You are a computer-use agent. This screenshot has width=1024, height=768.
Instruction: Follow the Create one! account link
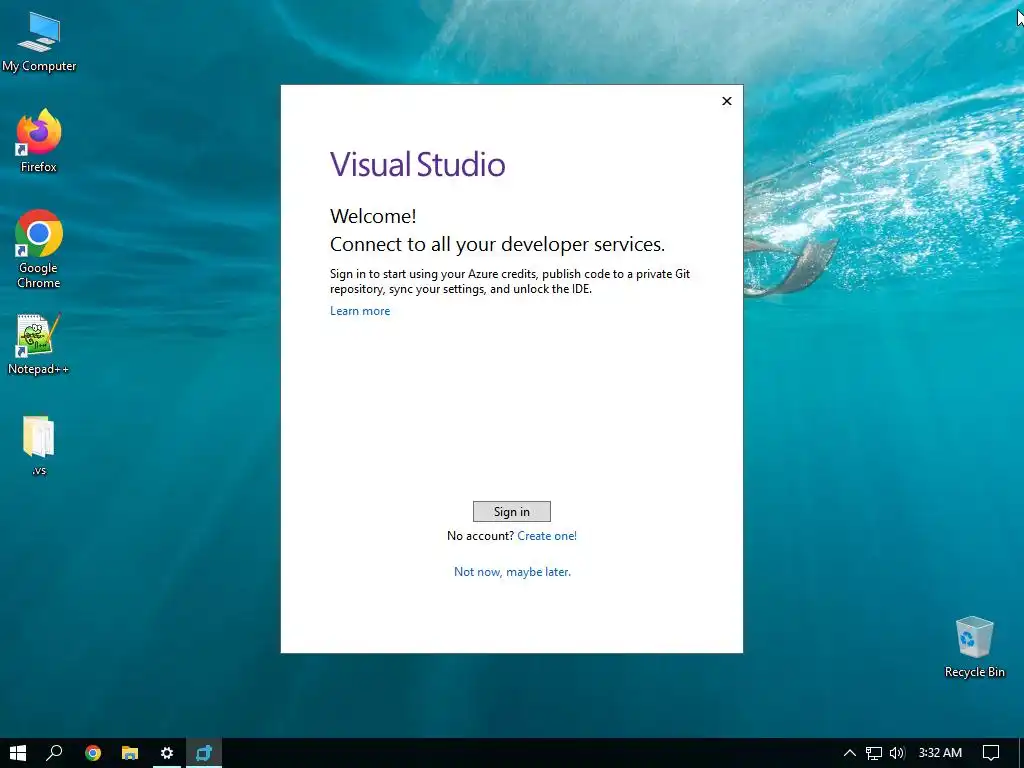click(547, 536)
